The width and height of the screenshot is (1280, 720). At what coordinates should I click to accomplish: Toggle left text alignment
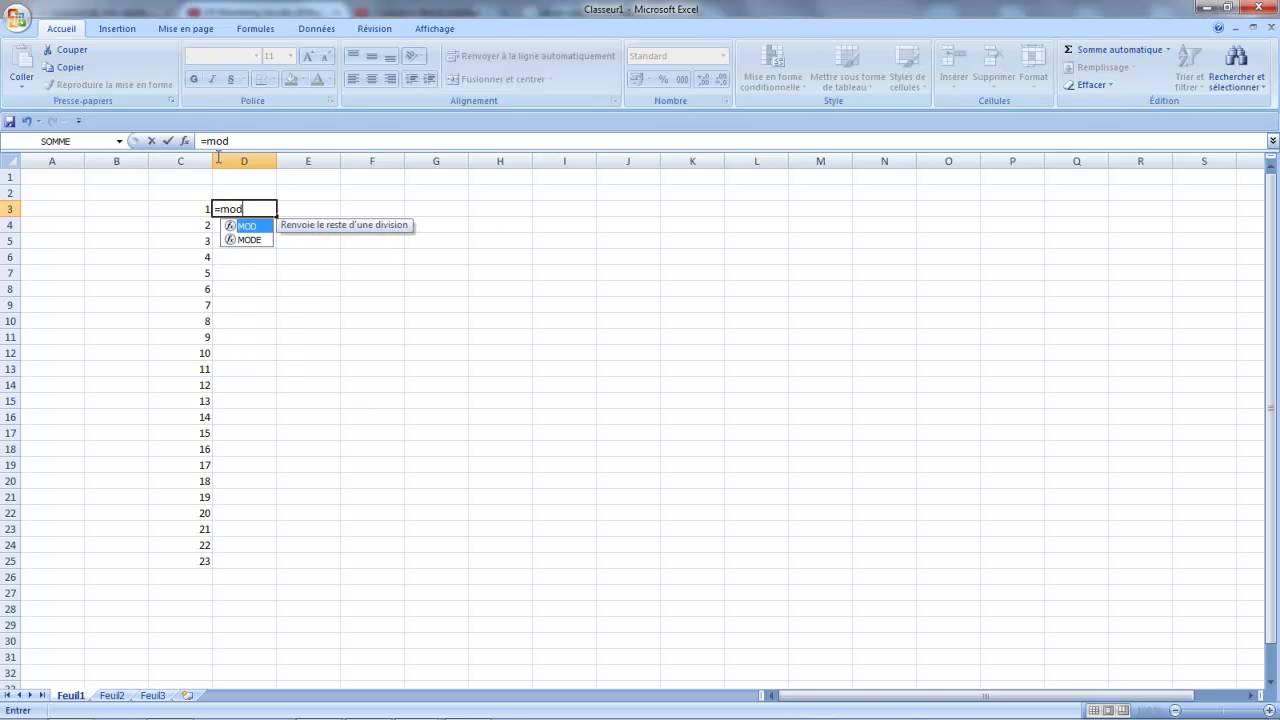[353, 79]
